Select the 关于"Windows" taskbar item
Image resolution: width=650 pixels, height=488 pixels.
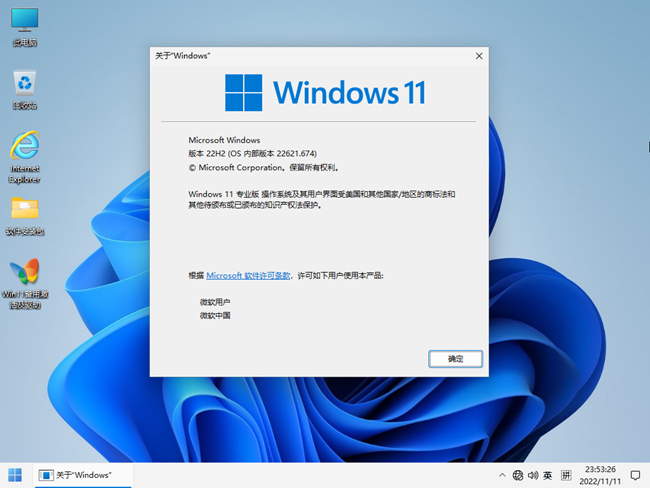pyautogui.click(x=83, y=475)
